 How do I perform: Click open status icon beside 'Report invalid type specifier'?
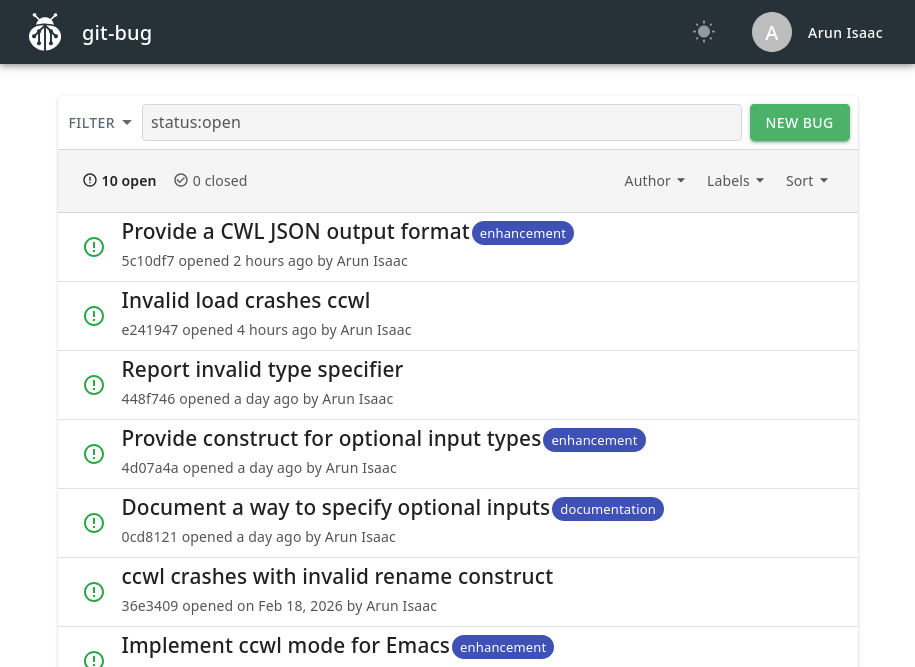point(94,385)
